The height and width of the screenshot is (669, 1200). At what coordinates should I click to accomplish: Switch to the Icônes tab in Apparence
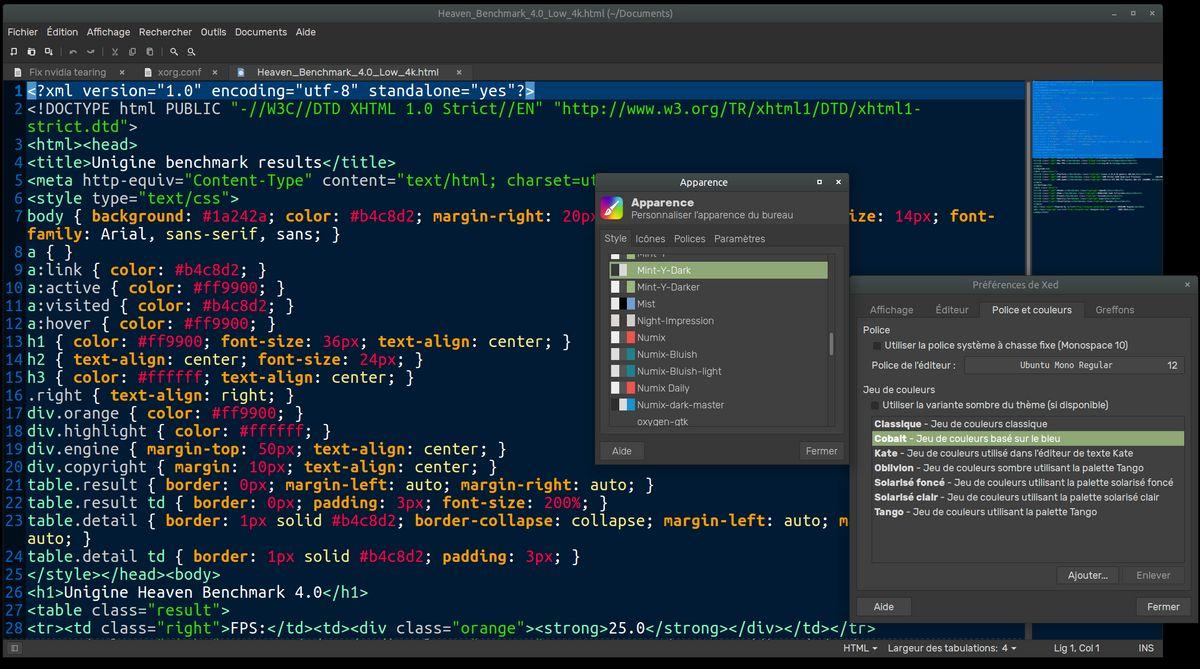click(x=650, y=239)
